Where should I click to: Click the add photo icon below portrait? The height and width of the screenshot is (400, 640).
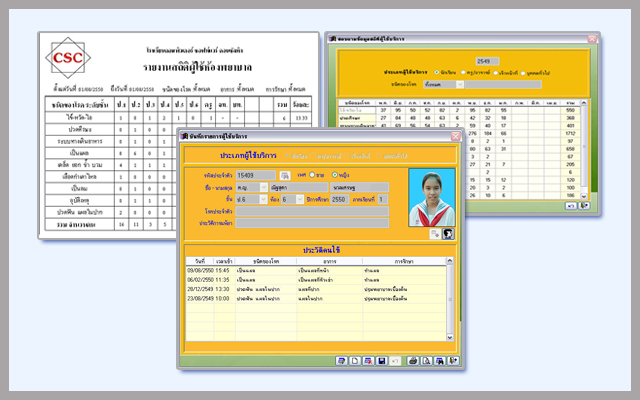point(435,234)
